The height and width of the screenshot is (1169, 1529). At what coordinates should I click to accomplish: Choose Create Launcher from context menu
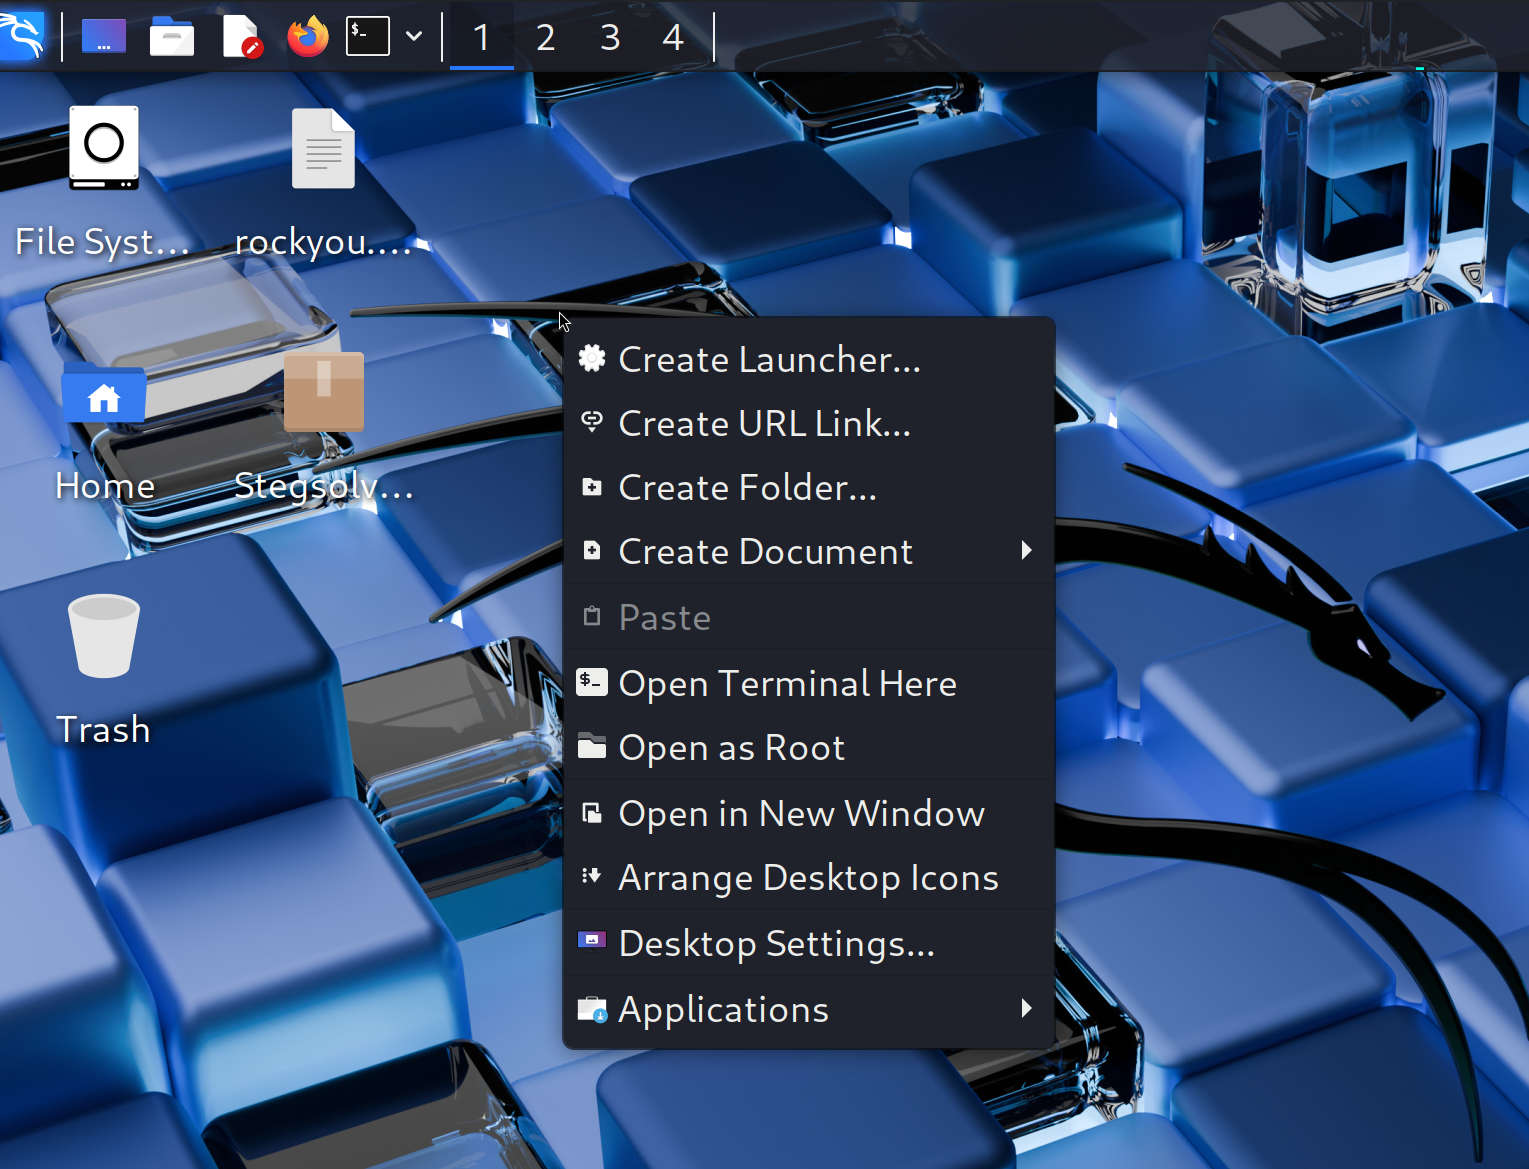point(769,359)
